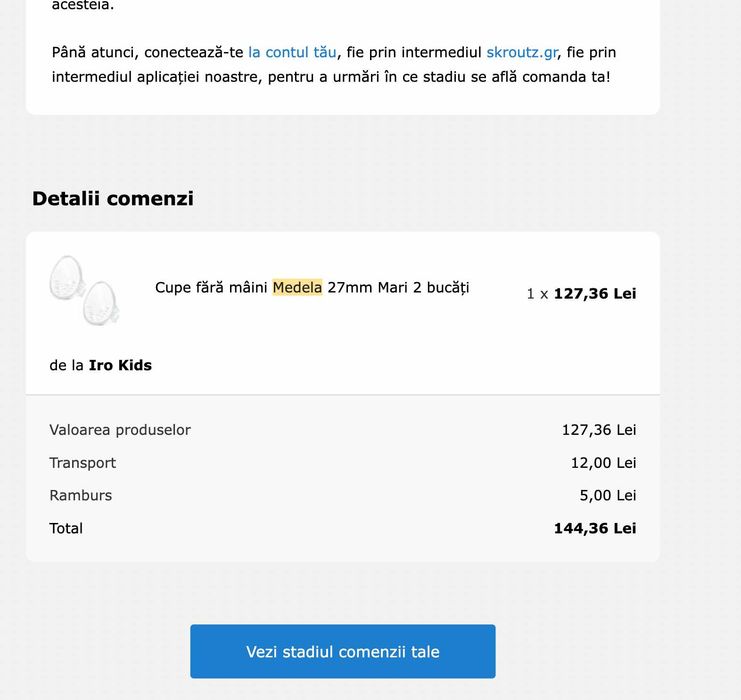Click the bold price beside "1 x"
The image size is (741, 700).
point(594,293)
